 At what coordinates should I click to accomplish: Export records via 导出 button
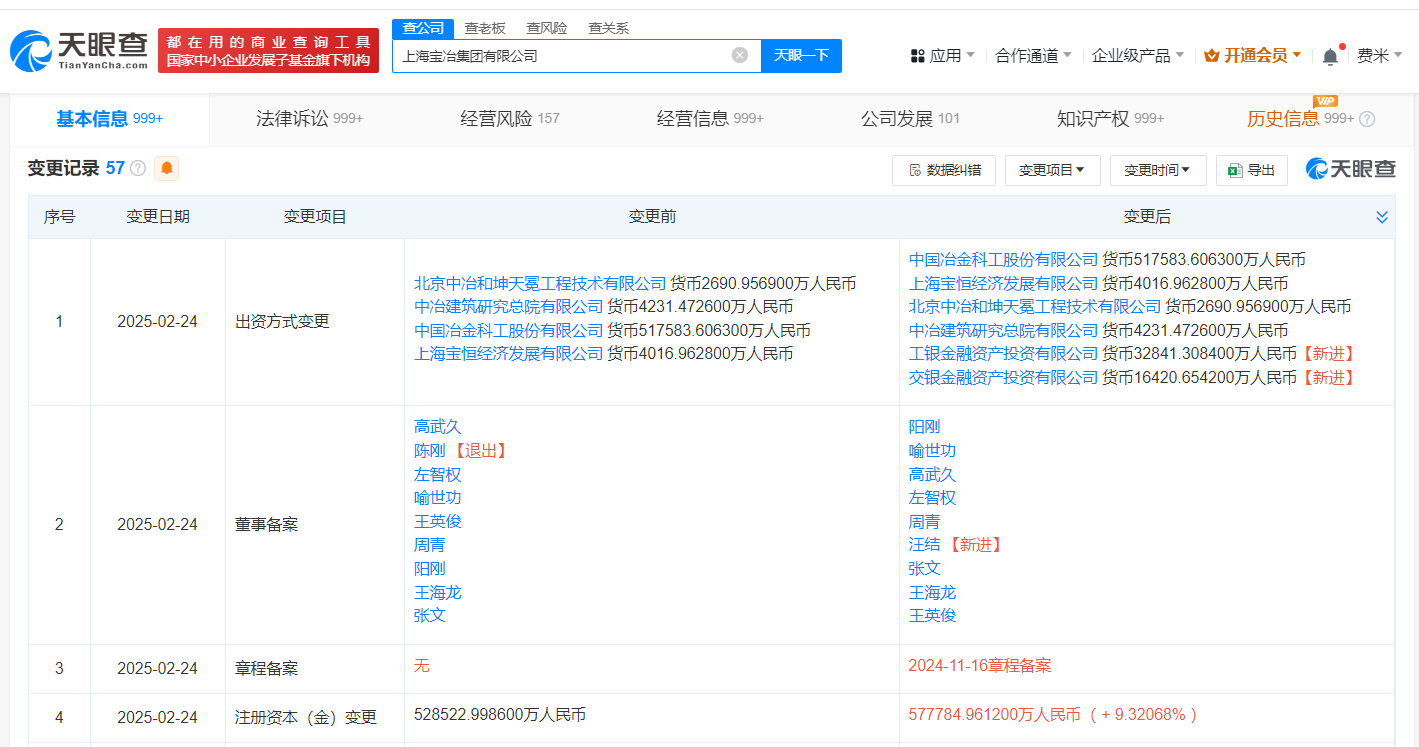click(x=1251, y=171)
